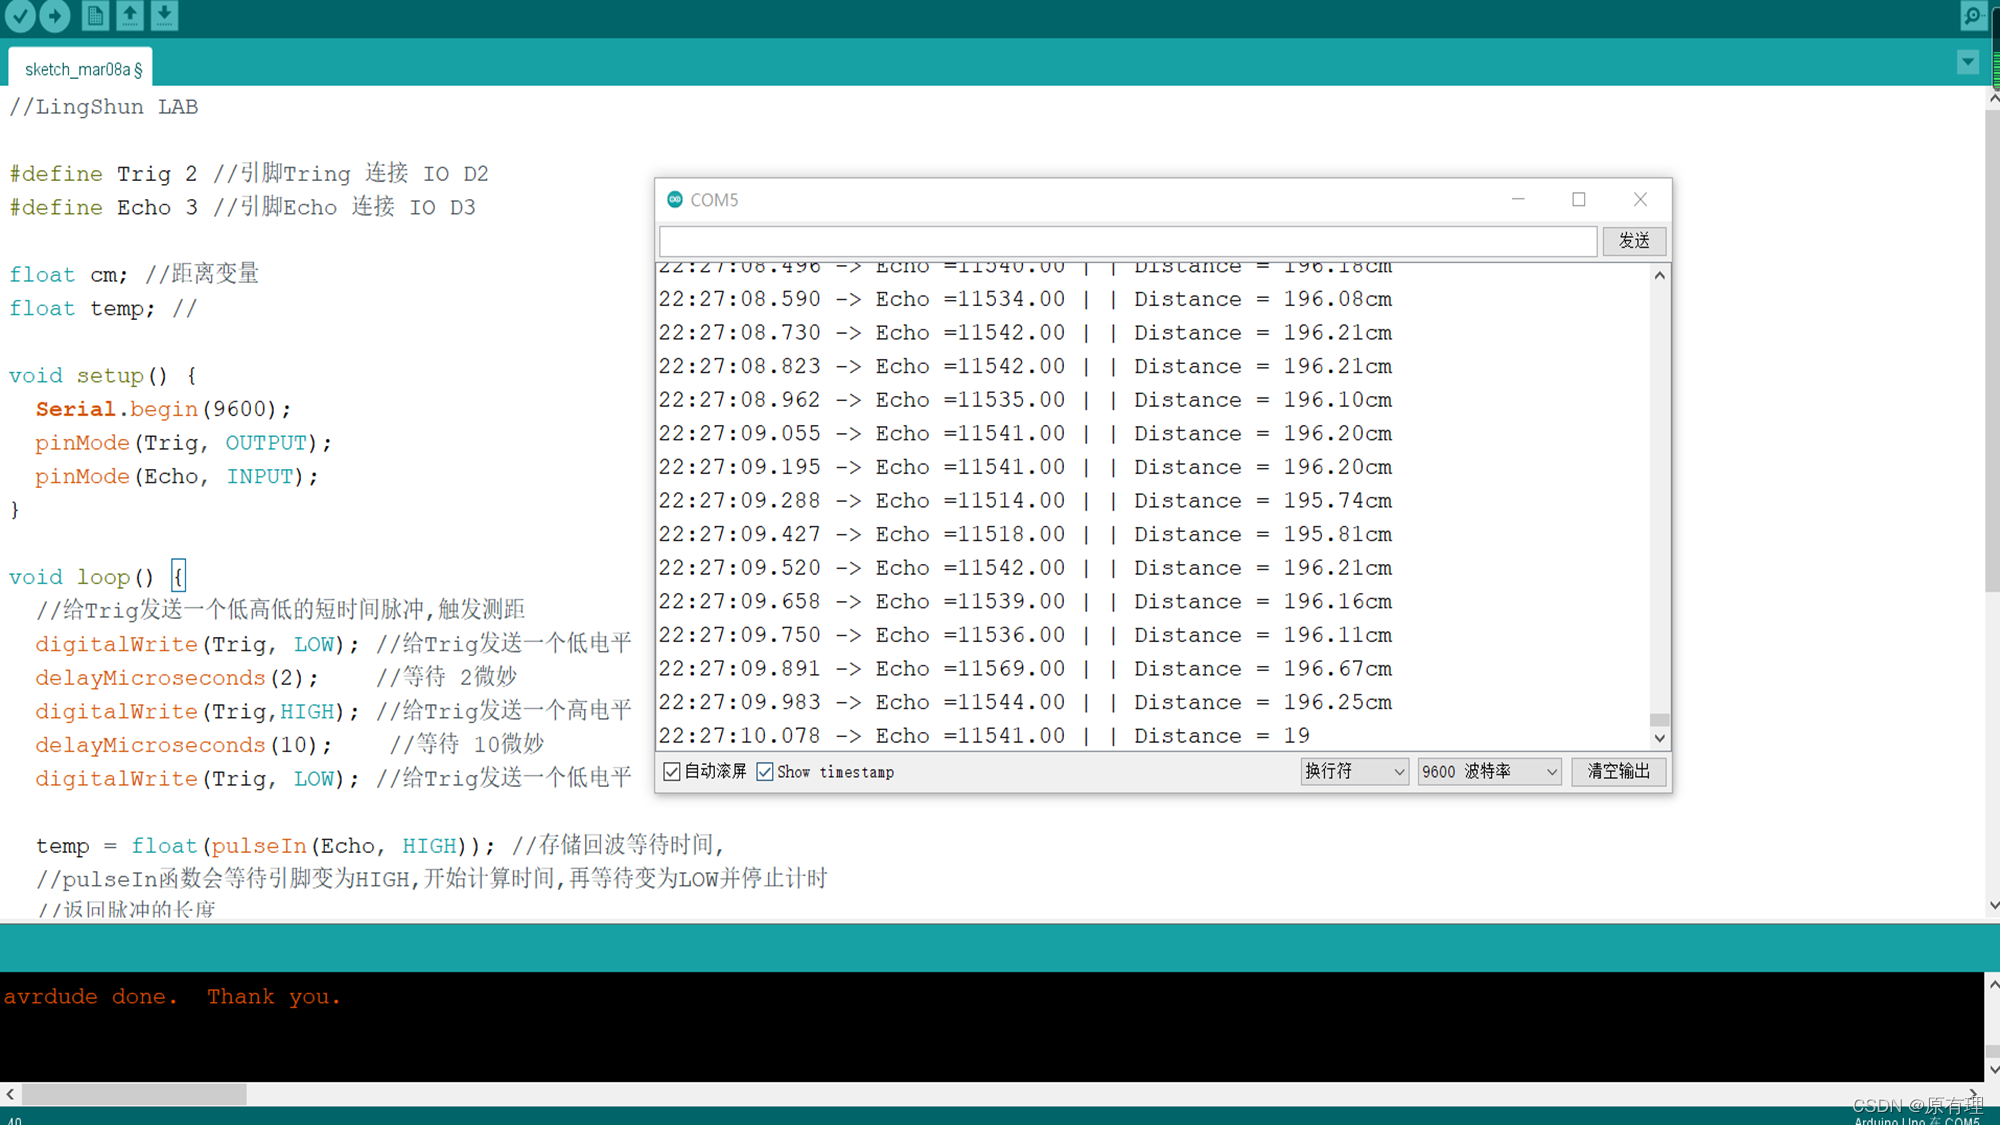The width and height of the screenshot is (2000, 1125).
Task: Click the 'void loop()' line
Action: point(97,577)
